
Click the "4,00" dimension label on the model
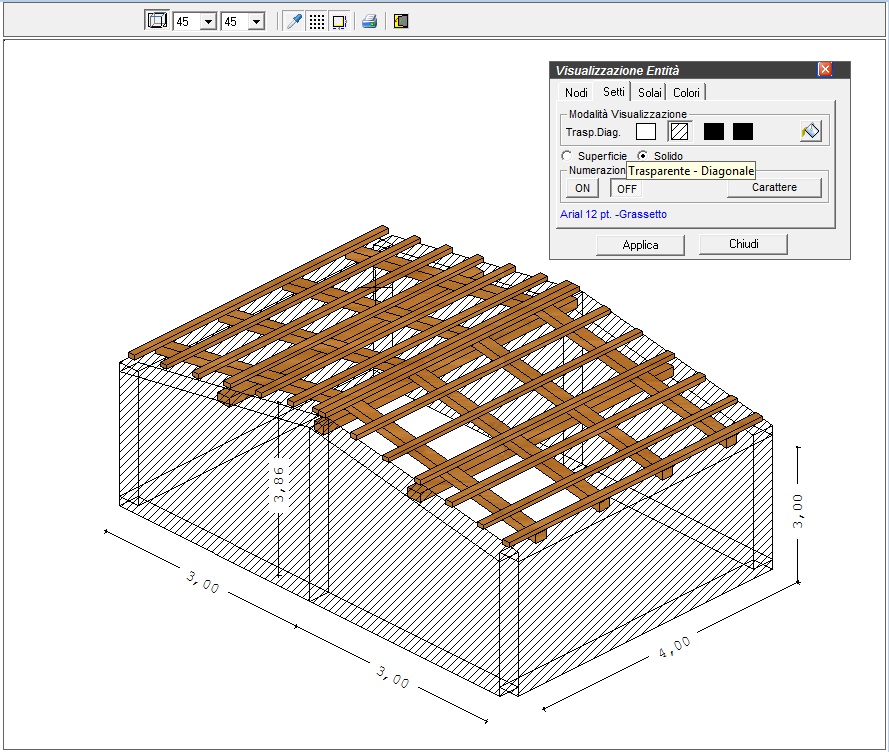(x=675, y=647)
